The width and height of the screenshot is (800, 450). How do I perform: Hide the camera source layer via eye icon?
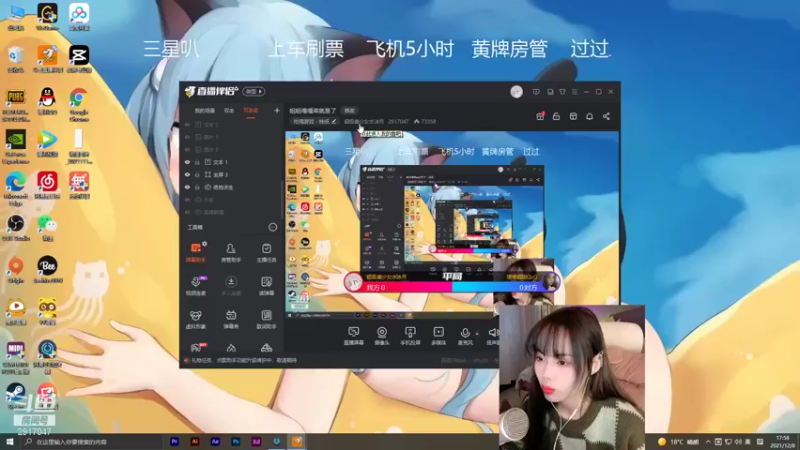pos(187,187)
